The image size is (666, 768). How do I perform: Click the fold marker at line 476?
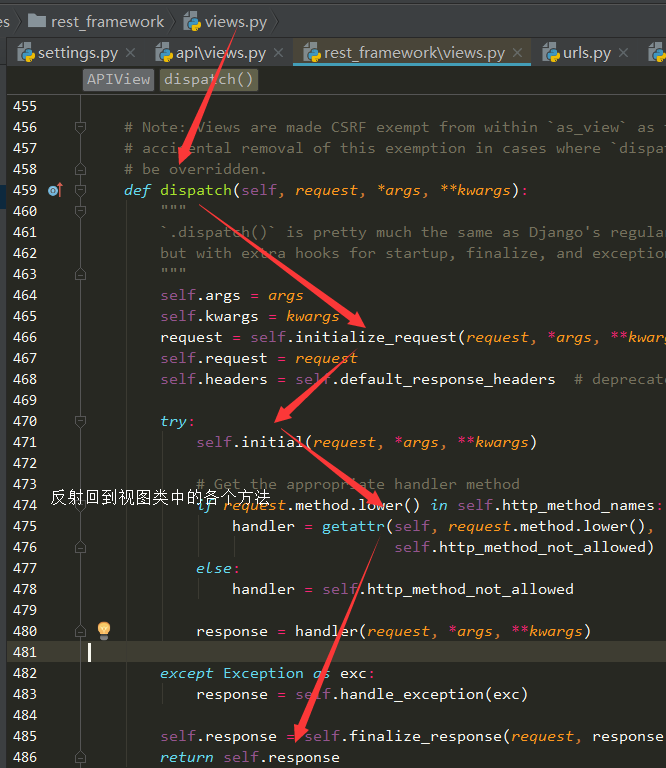point(80,547)
